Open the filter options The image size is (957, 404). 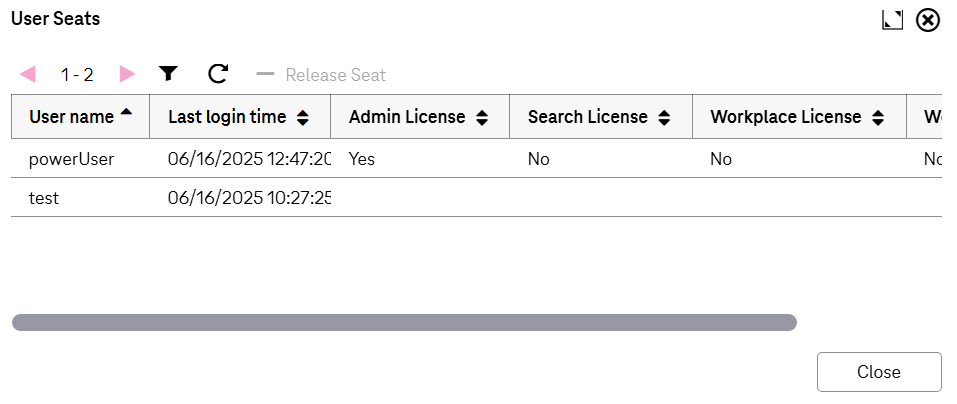point(168,74)
